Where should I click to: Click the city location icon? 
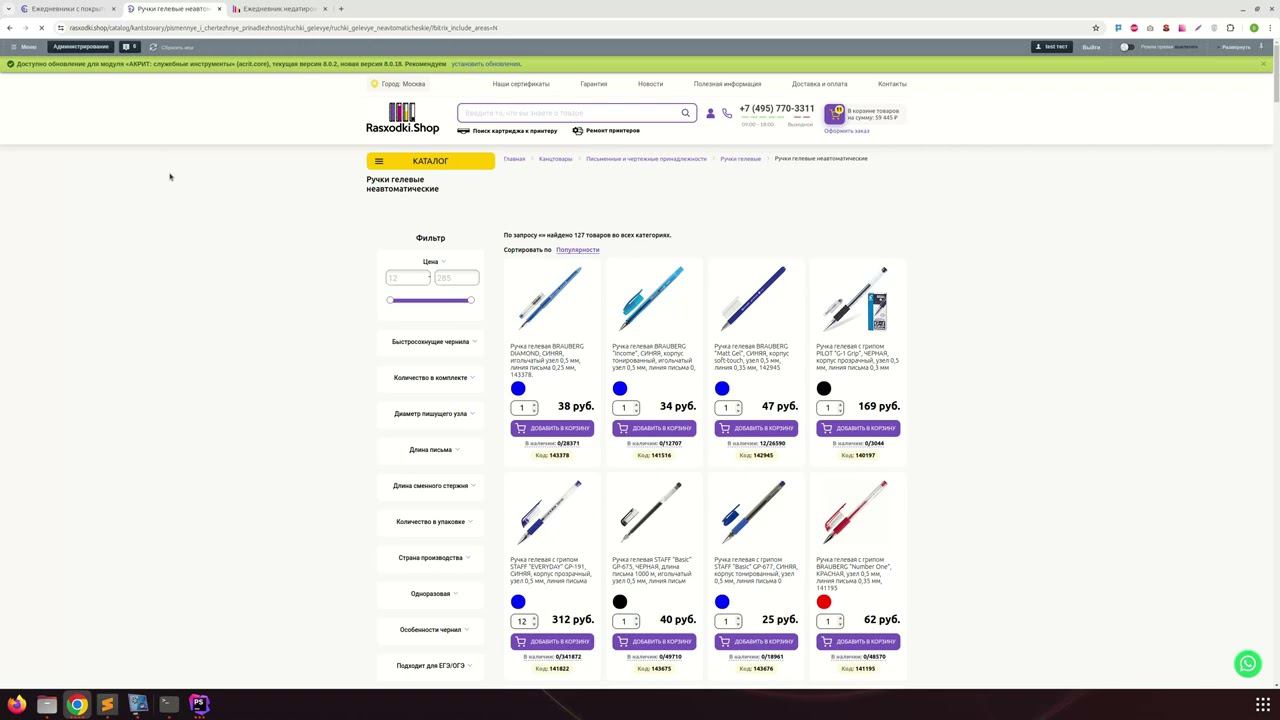(374, 84)
